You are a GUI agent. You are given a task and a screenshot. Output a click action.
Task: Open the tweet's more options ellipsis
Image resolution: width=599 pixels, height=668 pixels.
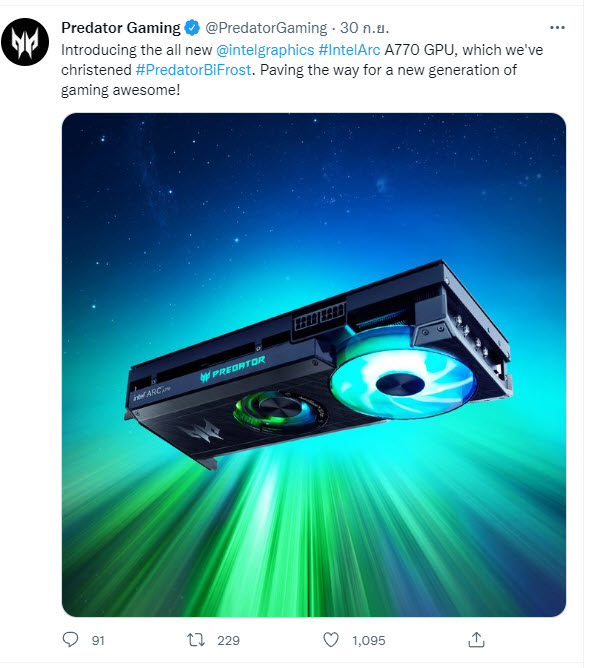click(x=557, y=28)
